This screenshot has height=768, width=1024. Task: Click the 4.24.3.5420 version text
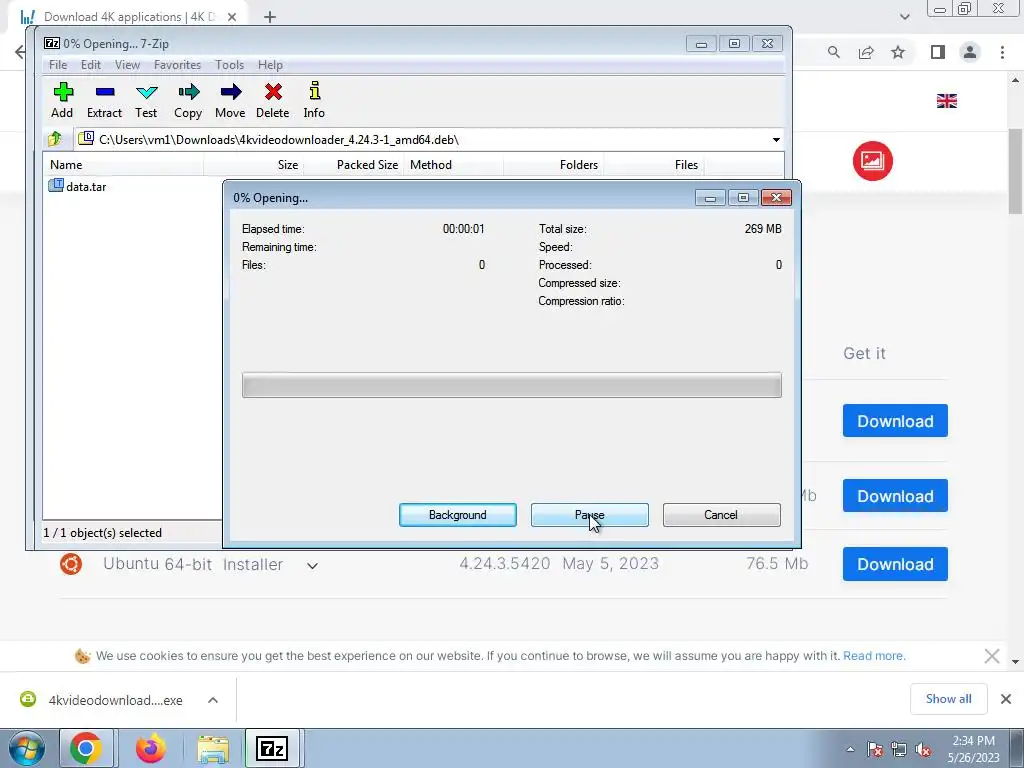coord(505,564)
